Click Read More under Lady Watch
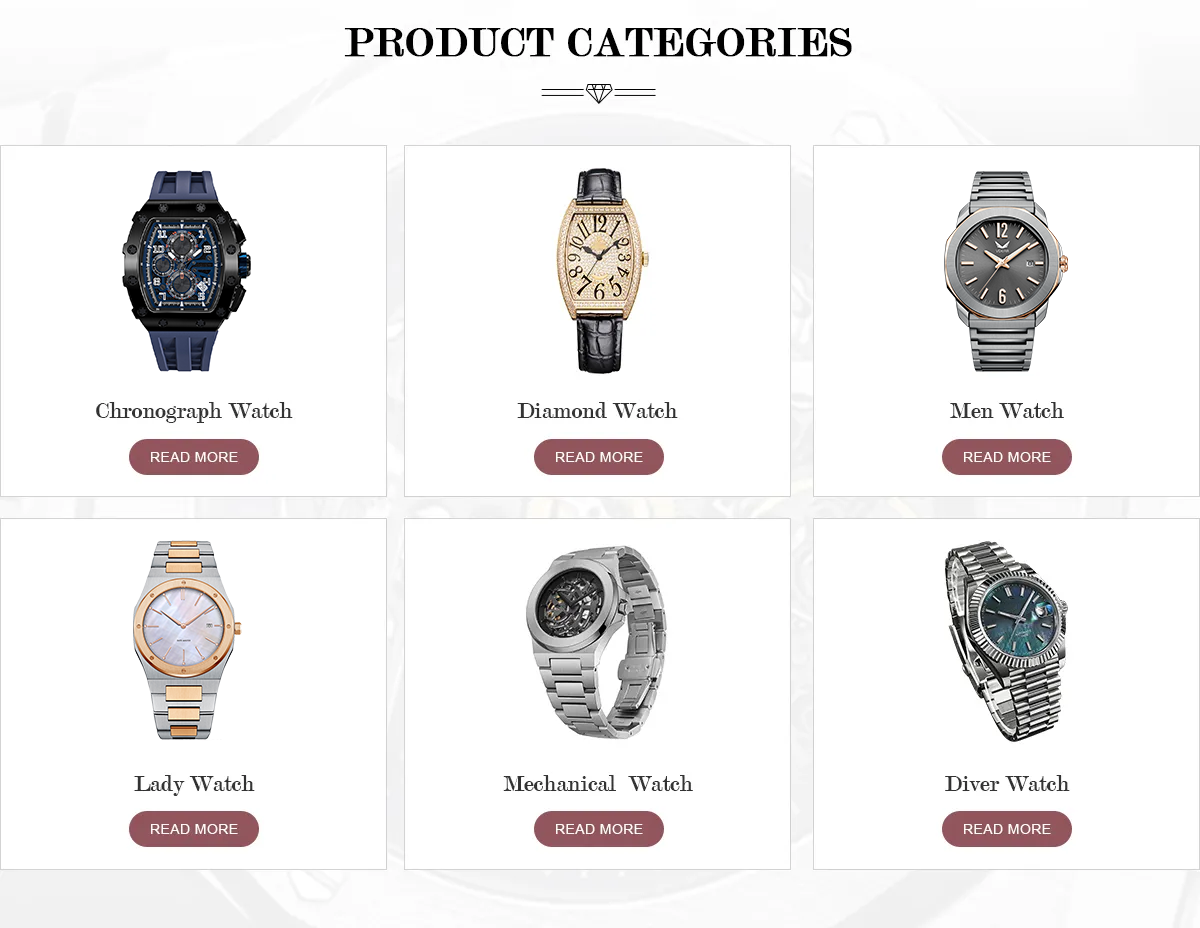1200x928 pixels. (x=194, y=829)
